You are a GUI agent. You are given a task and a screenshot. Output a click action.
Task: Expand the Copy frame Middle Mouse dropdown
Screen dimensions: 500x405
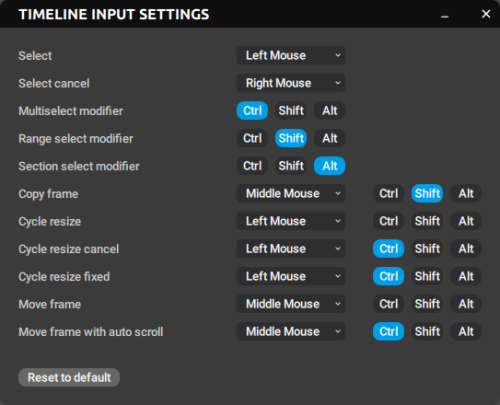pyautogui.click(x=291, y=193)
